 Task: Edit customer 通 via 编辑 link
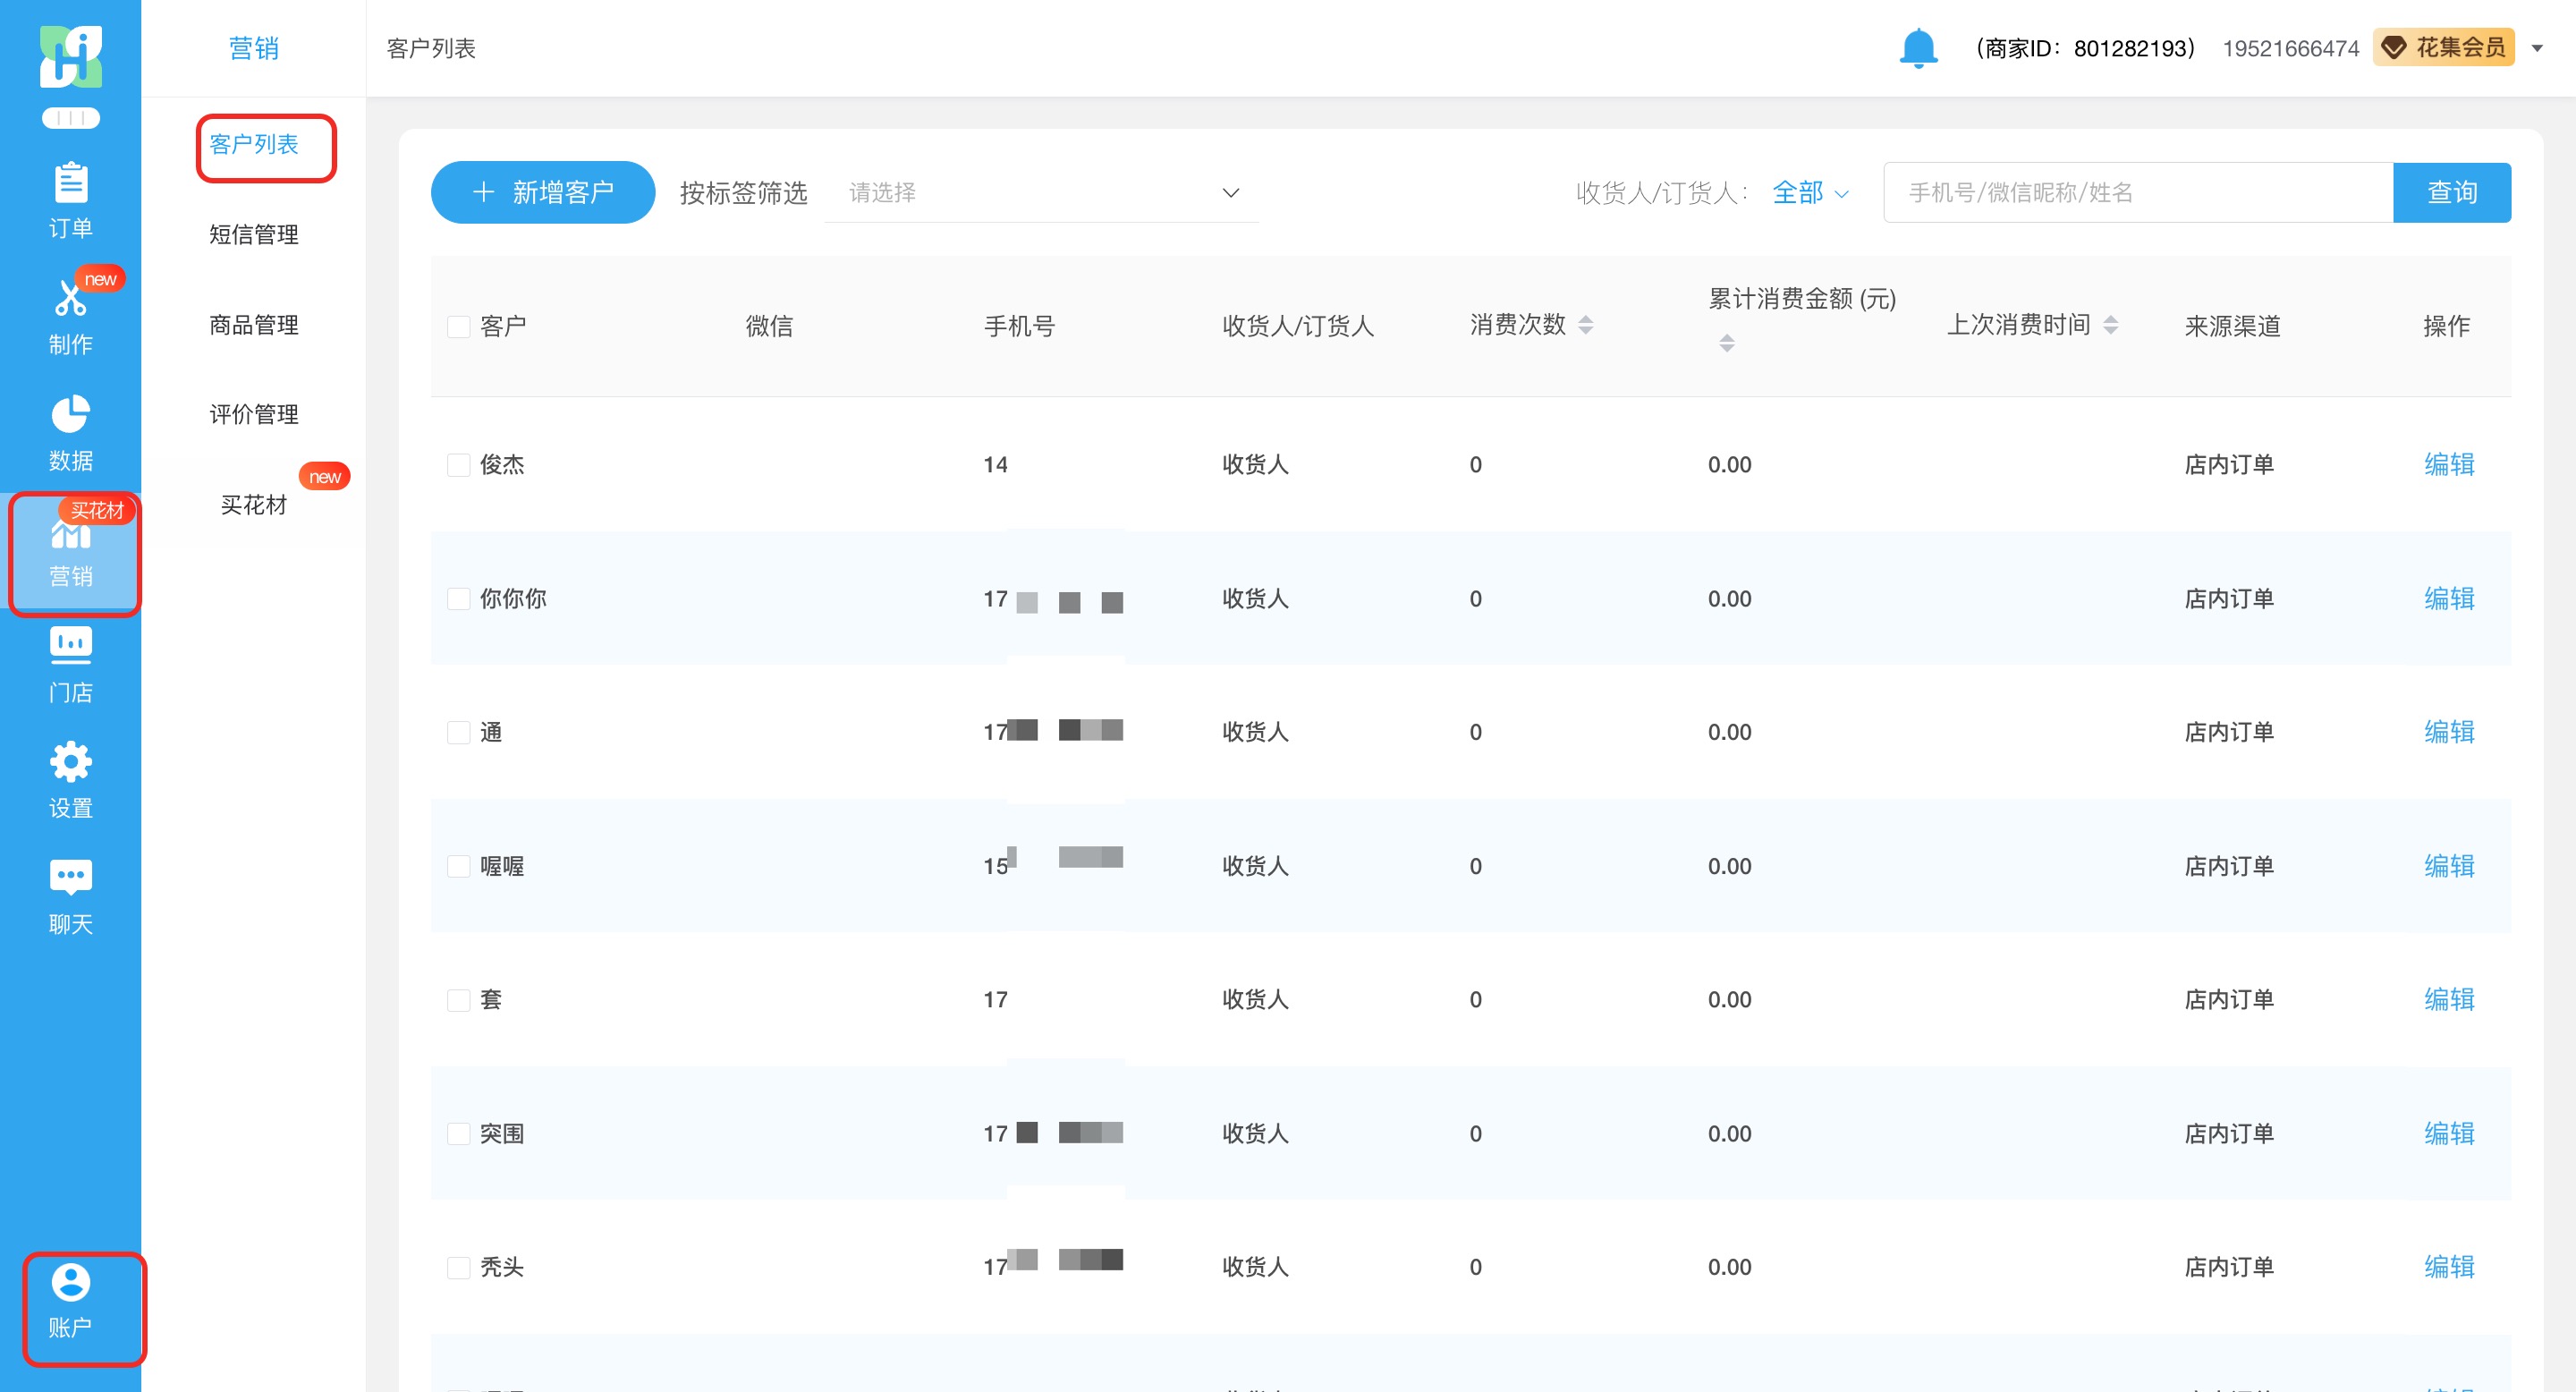click(x=2449, y=732)
